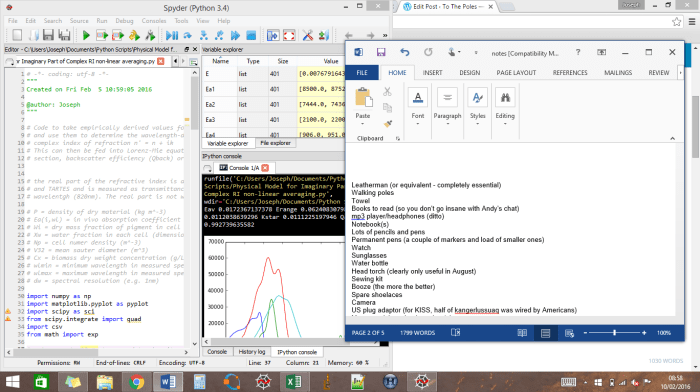Open the REFERENCES ribbon tab

(570, 73)
